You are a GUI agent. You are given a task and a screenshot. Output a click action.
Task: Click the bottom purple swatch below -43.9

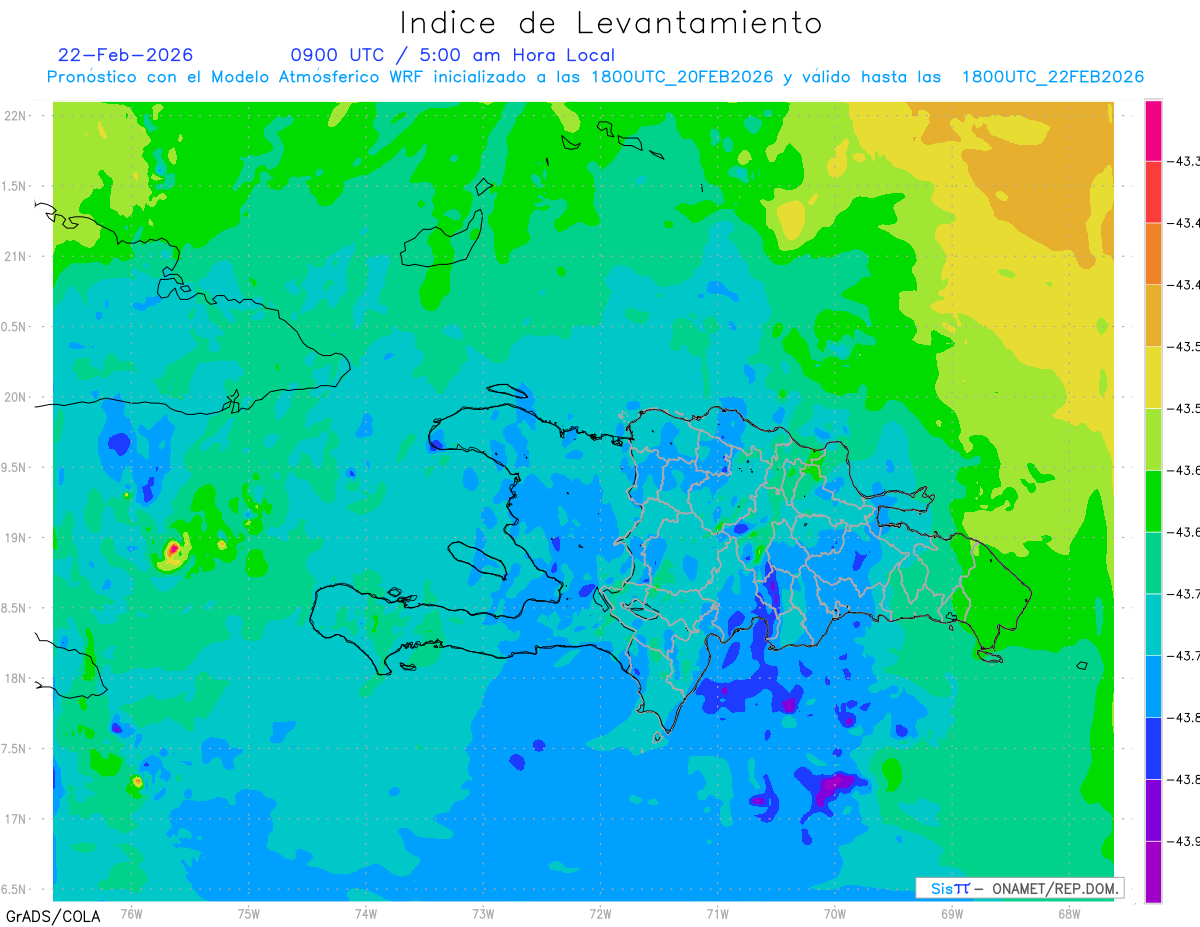point(1153,872)
